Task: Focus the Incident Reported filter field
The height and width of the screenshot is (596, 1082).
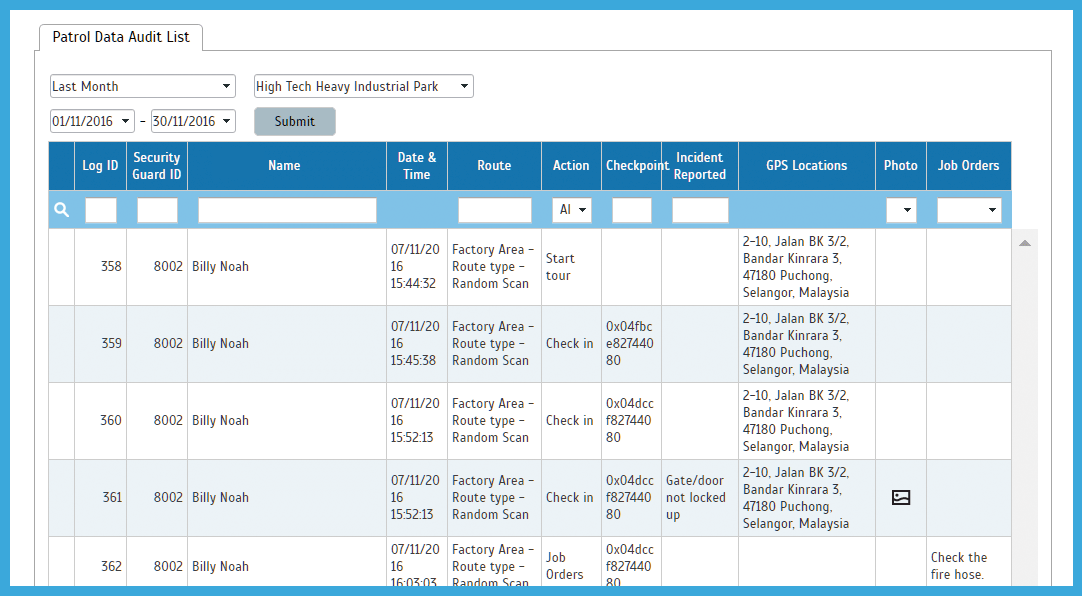Action: [x=700, y=210]
